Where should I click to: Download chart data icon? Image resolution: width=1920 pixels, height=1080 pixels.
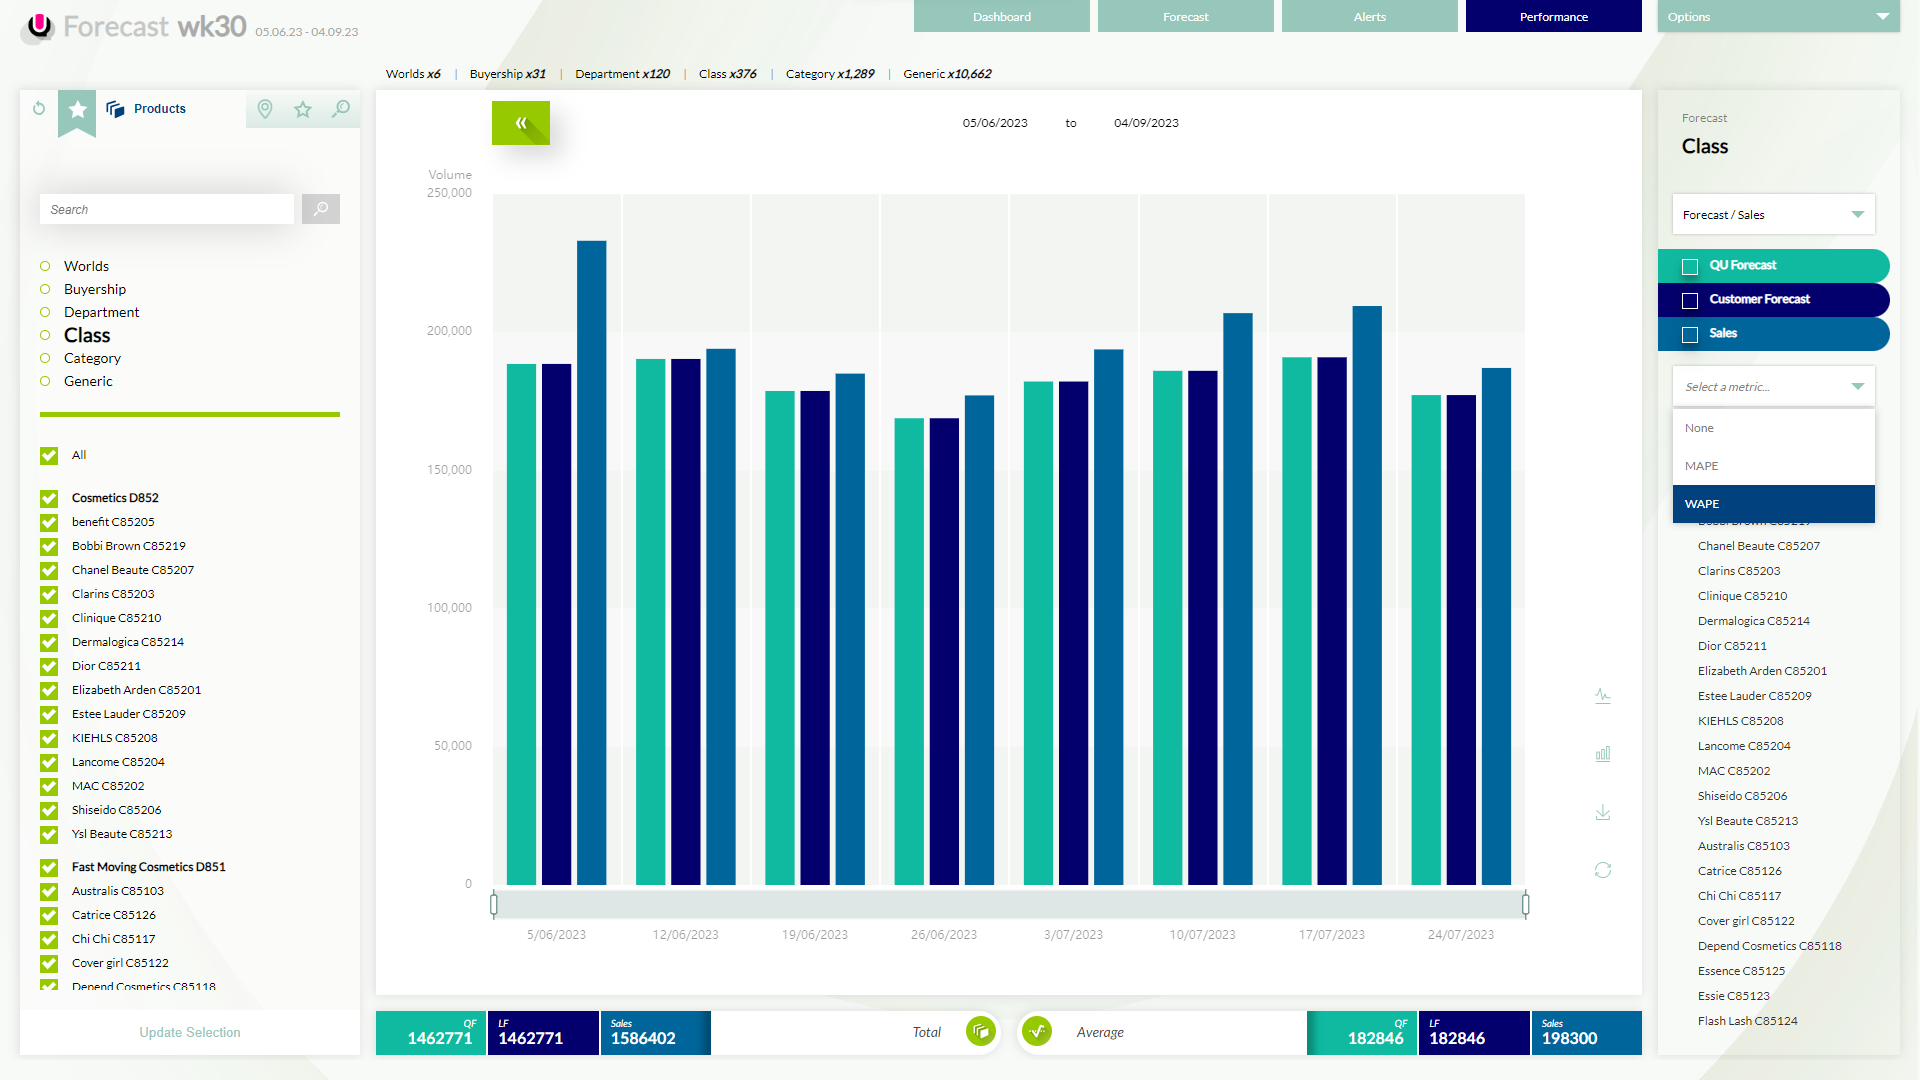[1602, 812]
